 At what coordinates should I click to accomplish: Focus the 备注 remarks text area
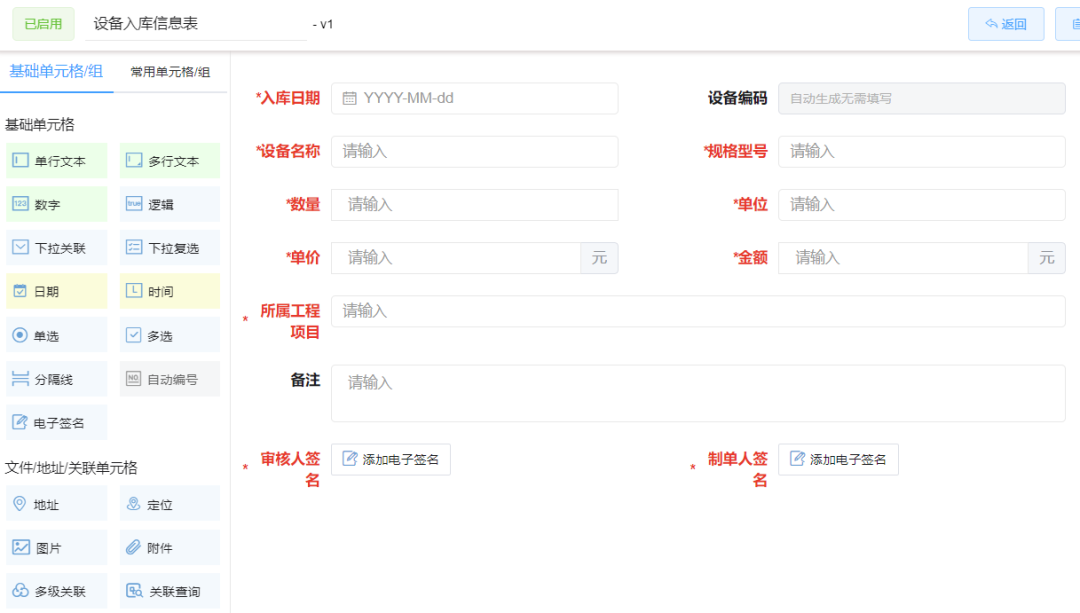coord(698,393)
